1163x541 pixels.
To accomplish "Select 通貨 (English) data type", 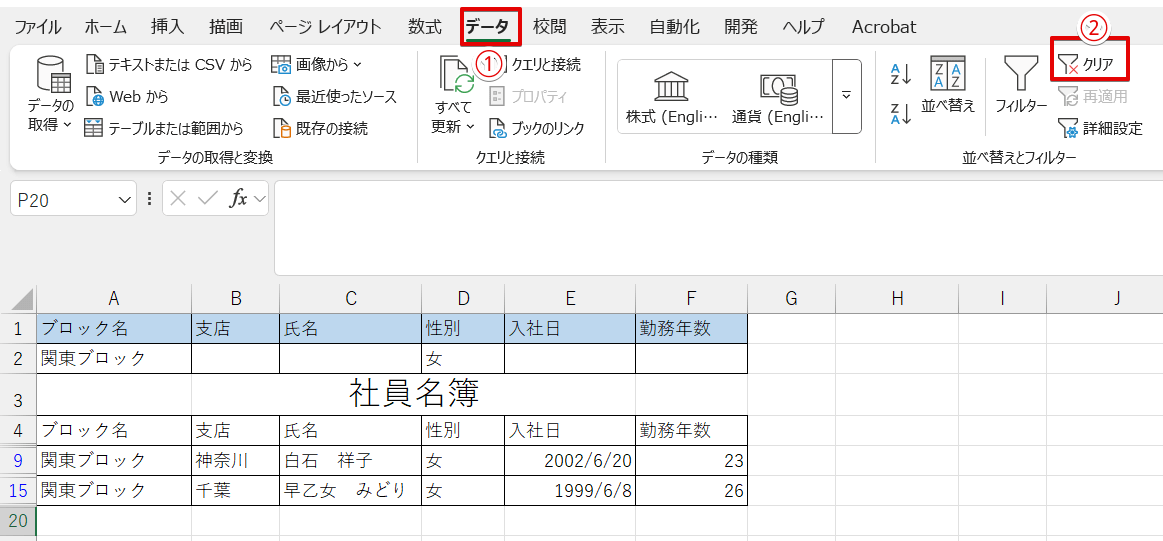I will point(778,97).
